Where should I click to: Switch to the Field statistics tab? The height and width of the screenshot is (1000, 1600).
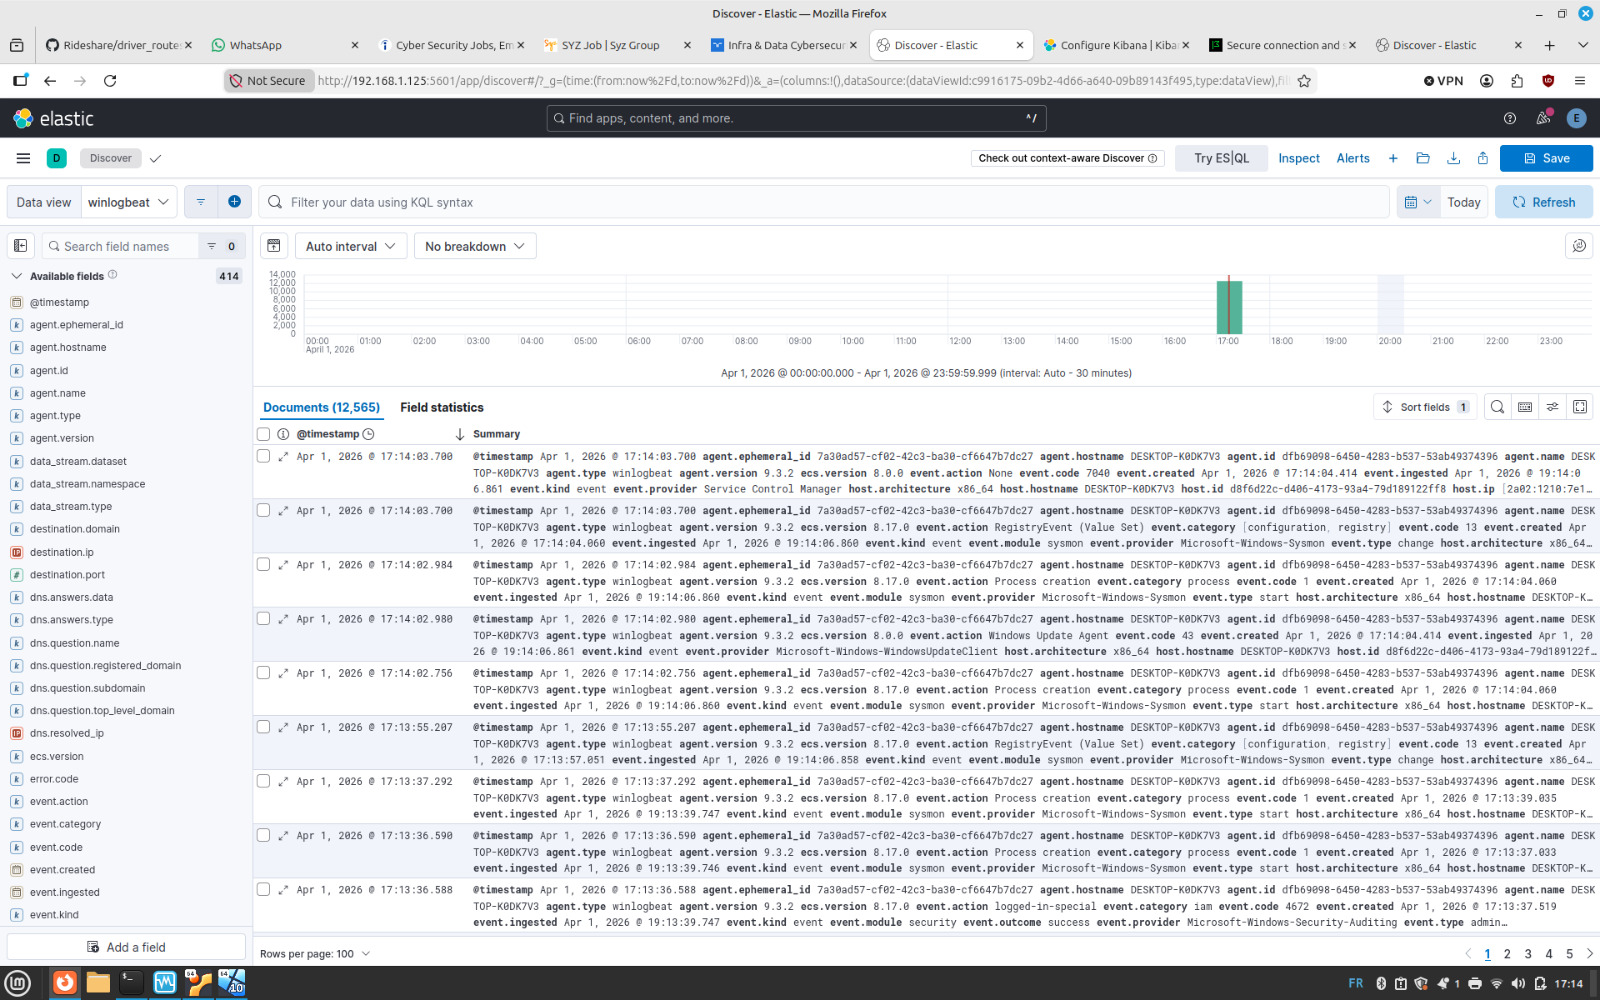(x=441, y=407)
